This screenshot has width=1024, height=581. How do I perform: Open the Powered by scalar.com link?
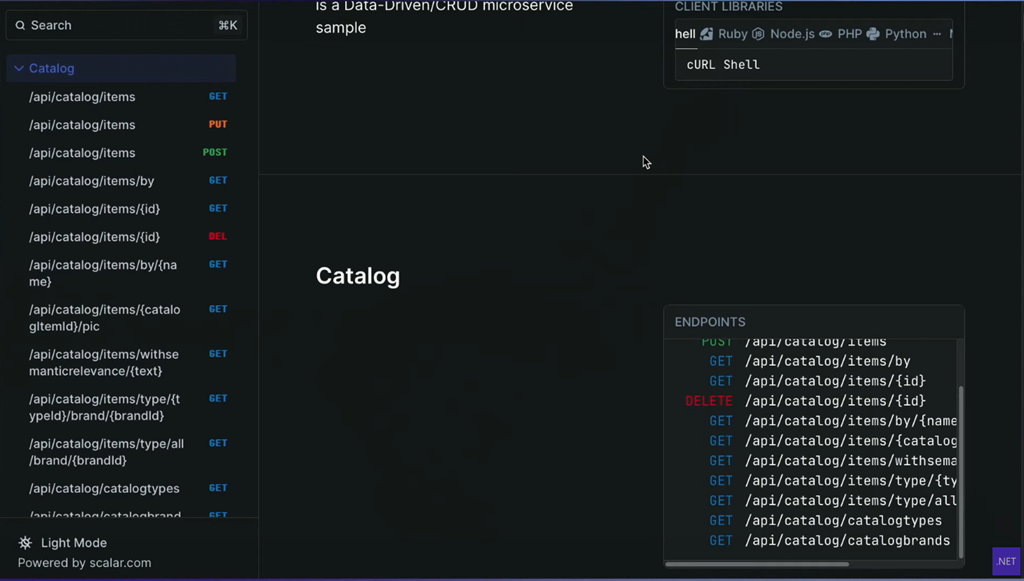84,563
